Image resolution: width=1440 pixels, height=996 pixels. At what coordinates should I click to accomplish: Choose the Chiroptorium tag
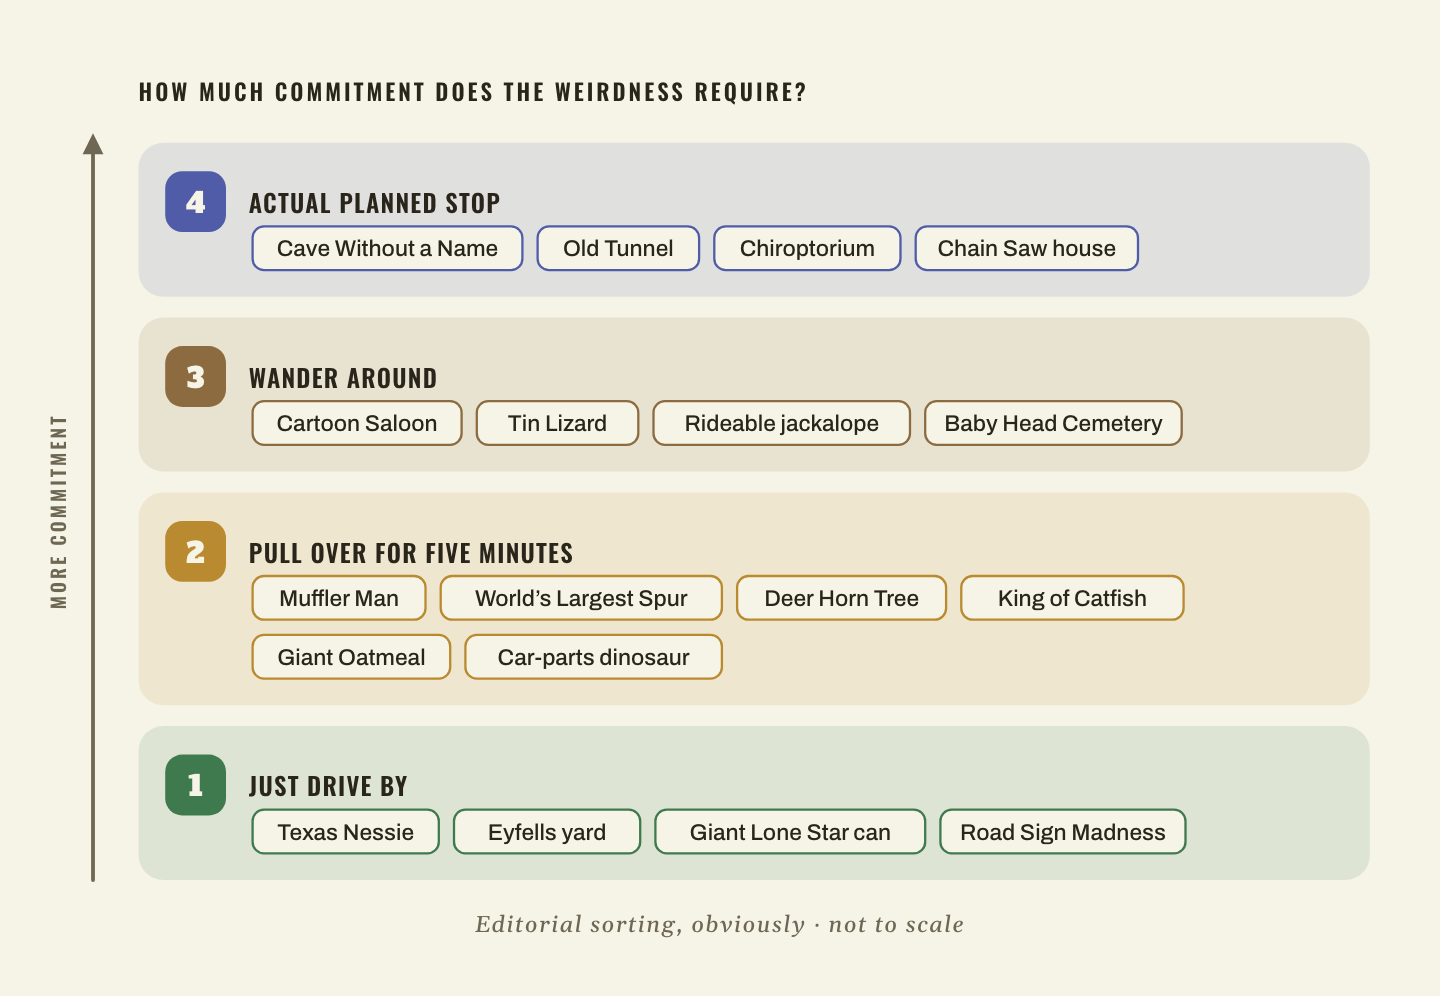pos(807,248)
